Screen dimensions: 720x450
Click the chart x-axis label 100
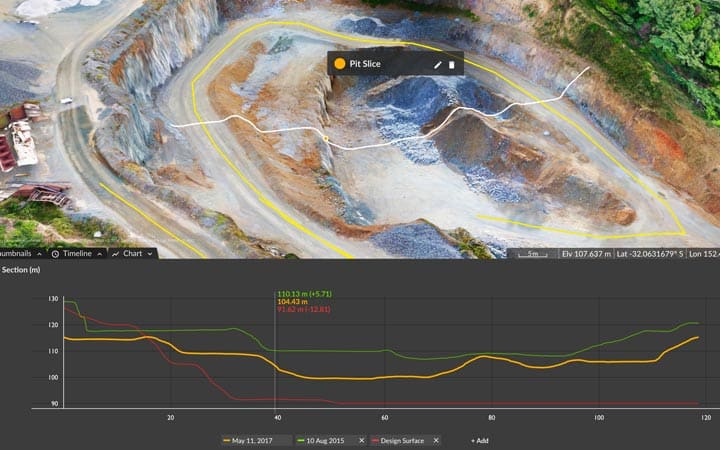pos(599,418)
